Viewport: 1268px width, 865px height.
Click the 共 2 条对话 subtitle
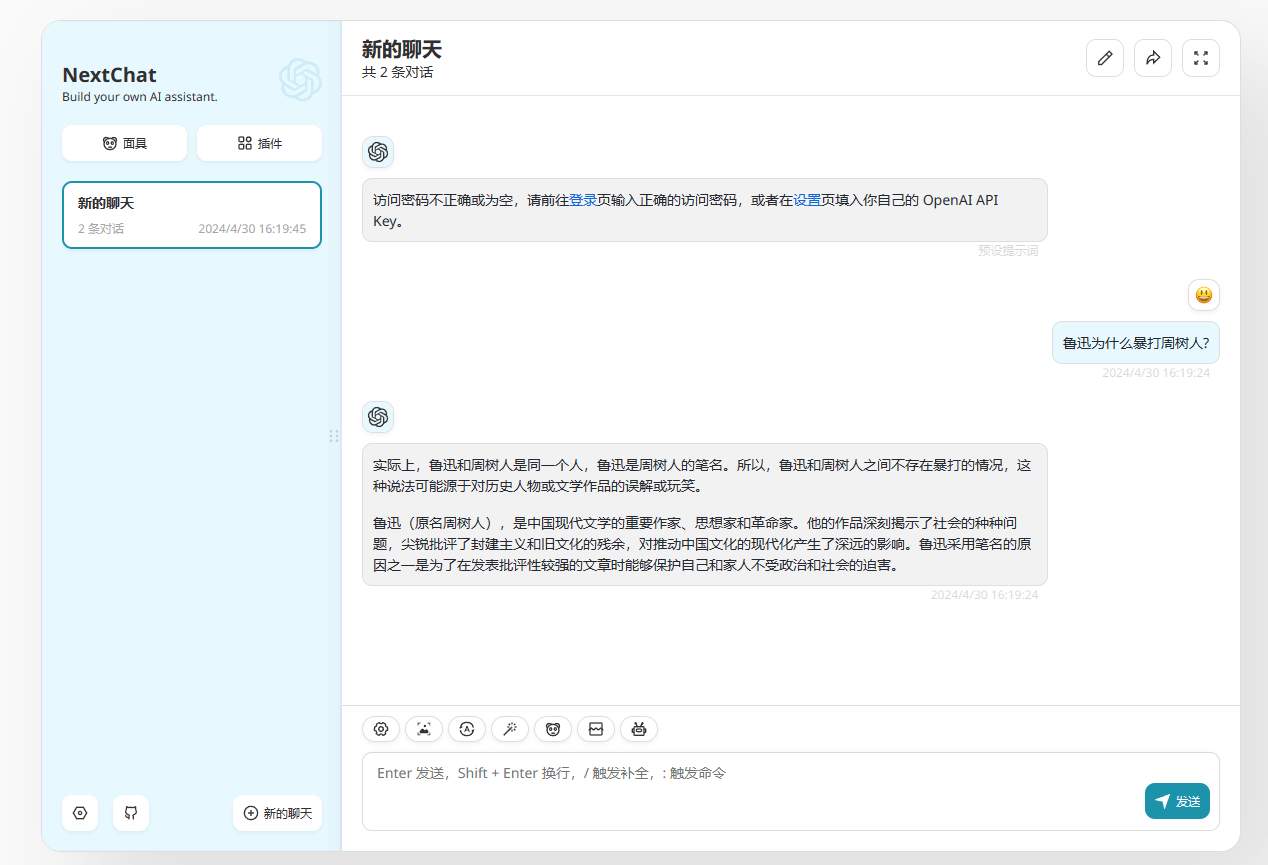click(x=397, y=72)
